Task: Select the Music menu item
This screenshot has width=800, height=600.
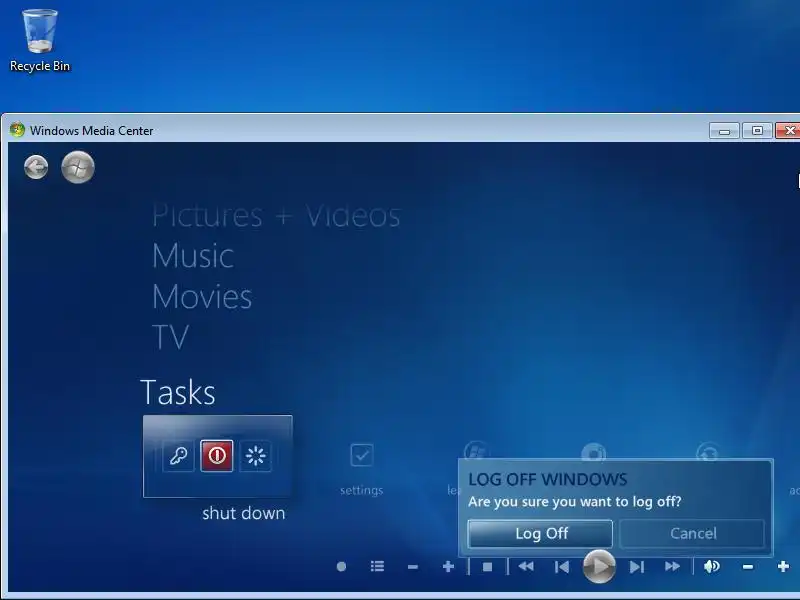Action: point(193,256)
